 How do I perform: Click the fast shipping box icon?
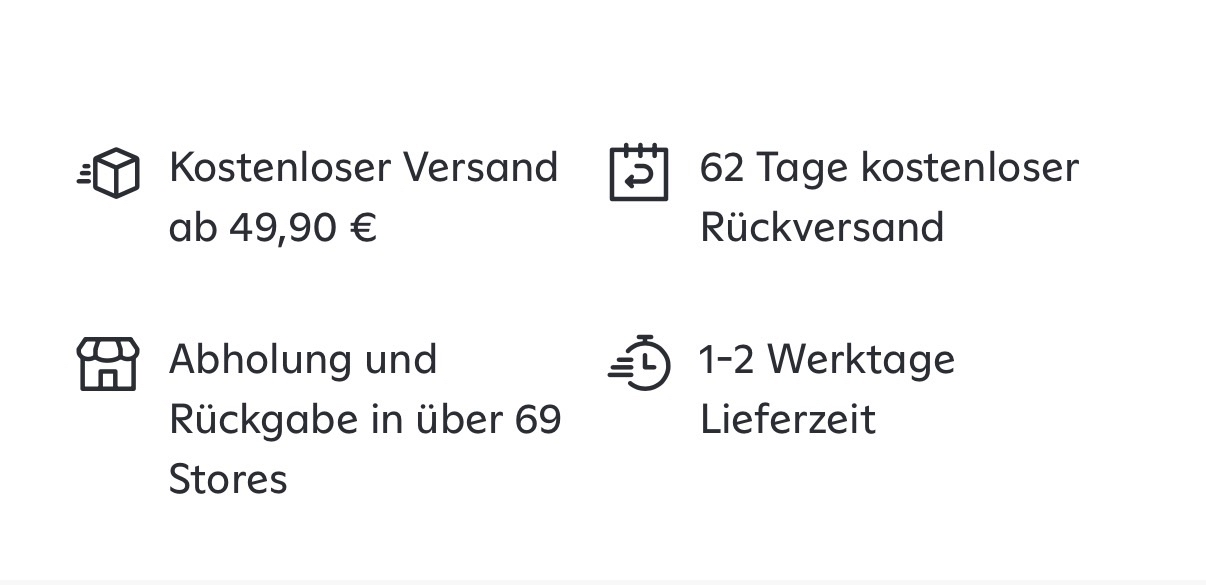pyautogui.click(x=109, y=174)
